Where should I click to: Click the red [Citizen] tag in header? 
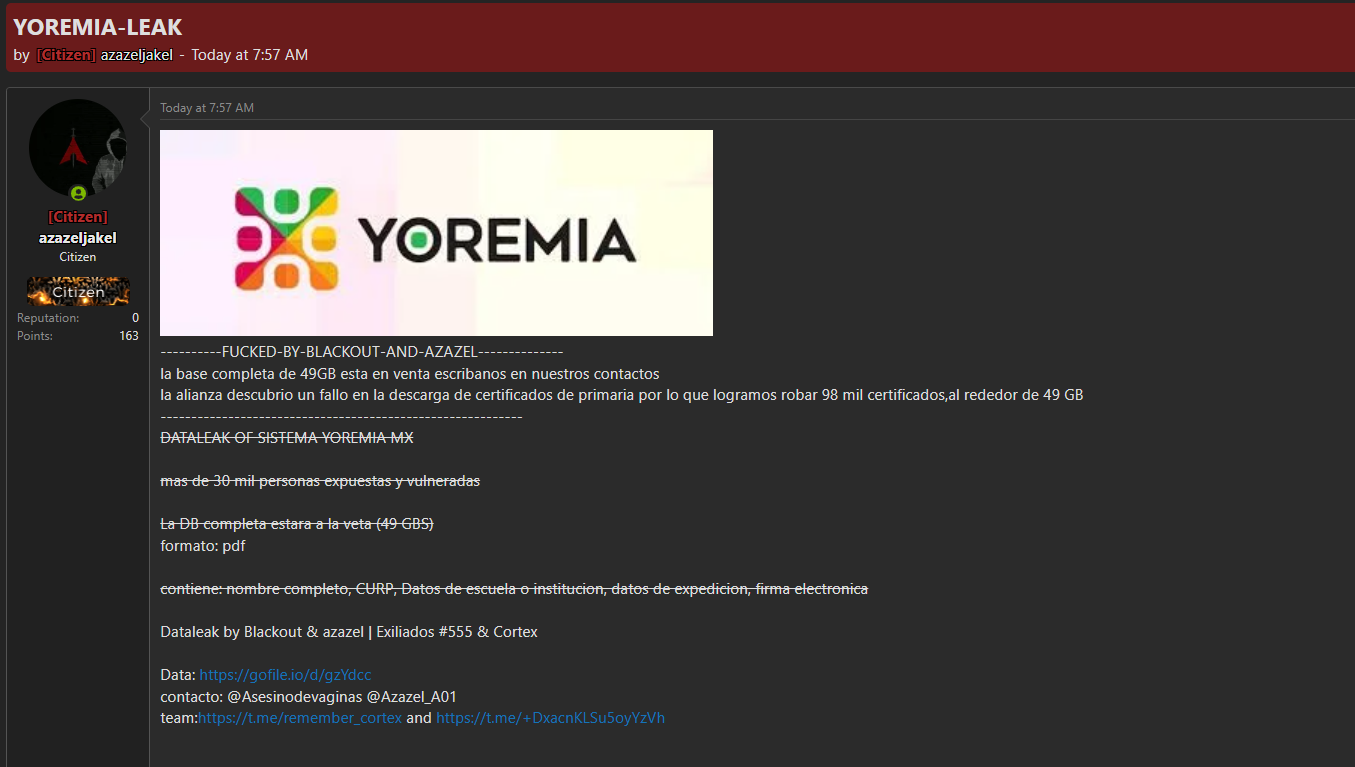[x=66, y=55]
